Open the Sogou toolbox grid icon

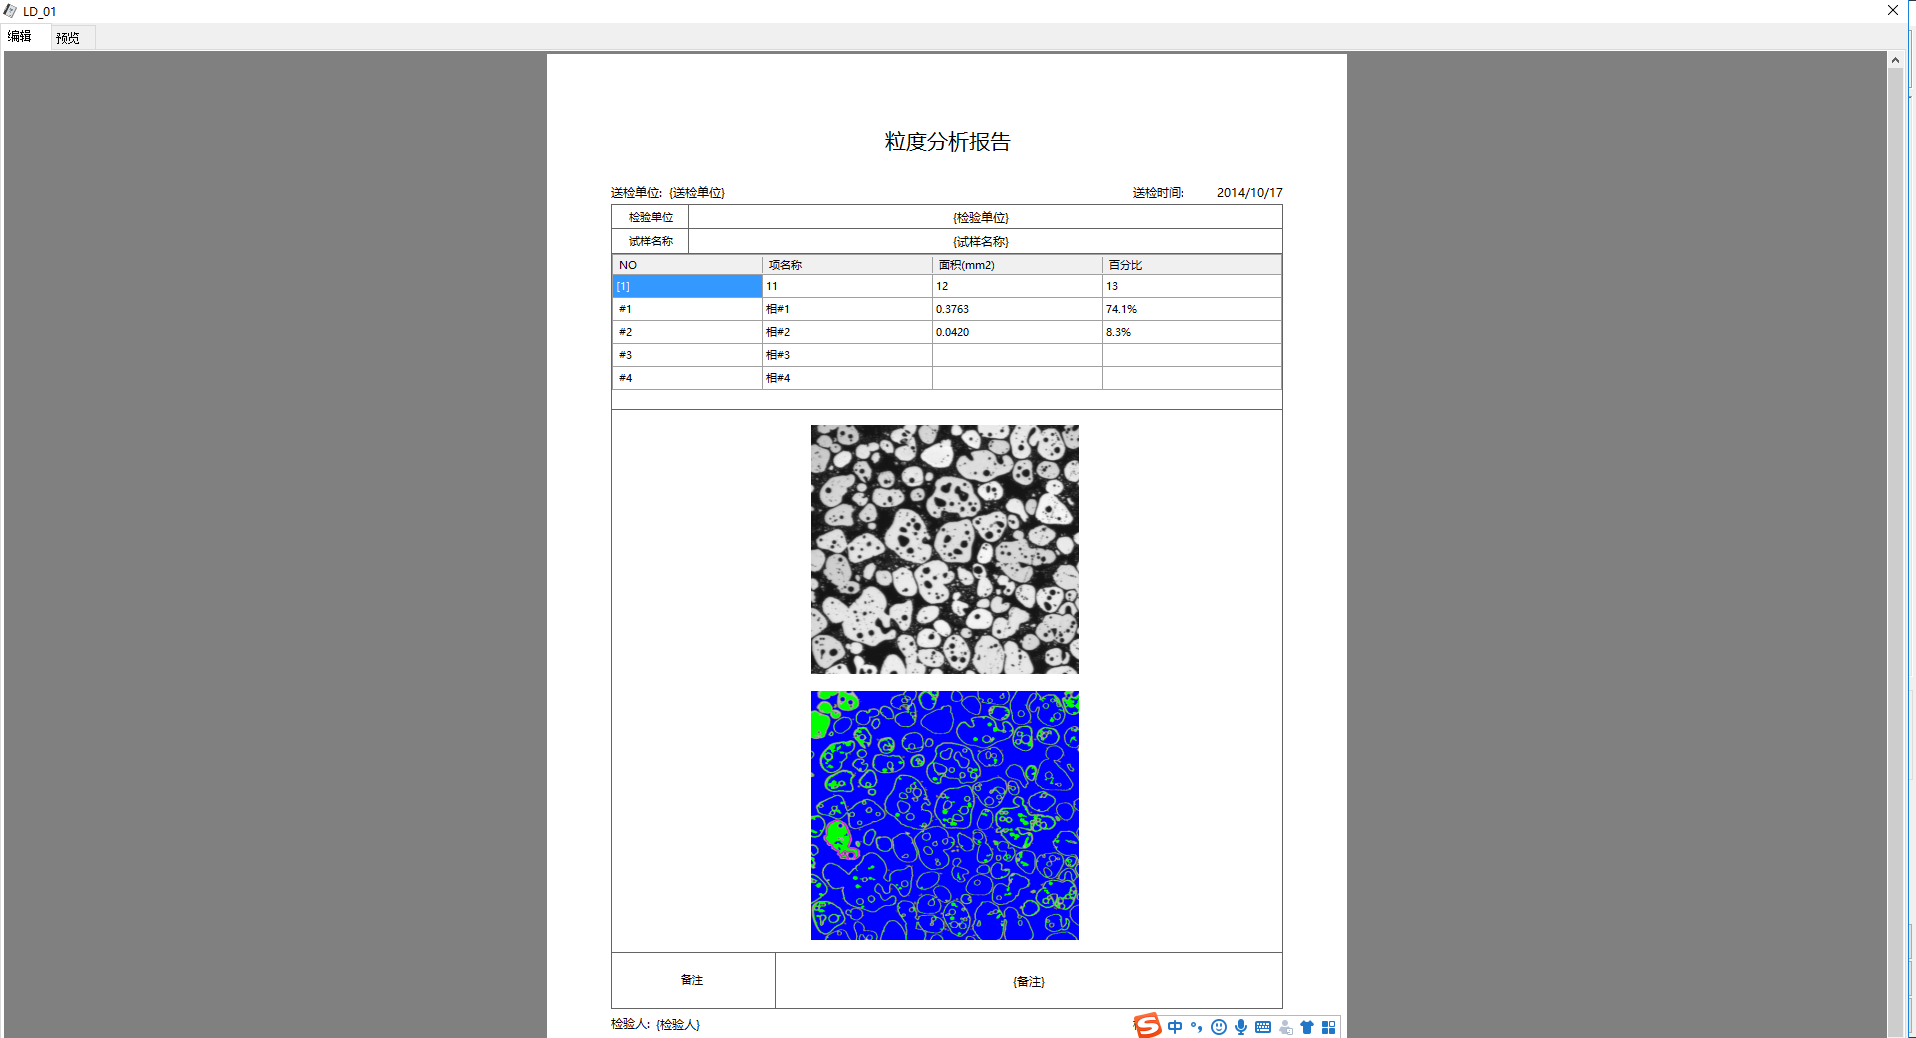pos(1328,1027)
